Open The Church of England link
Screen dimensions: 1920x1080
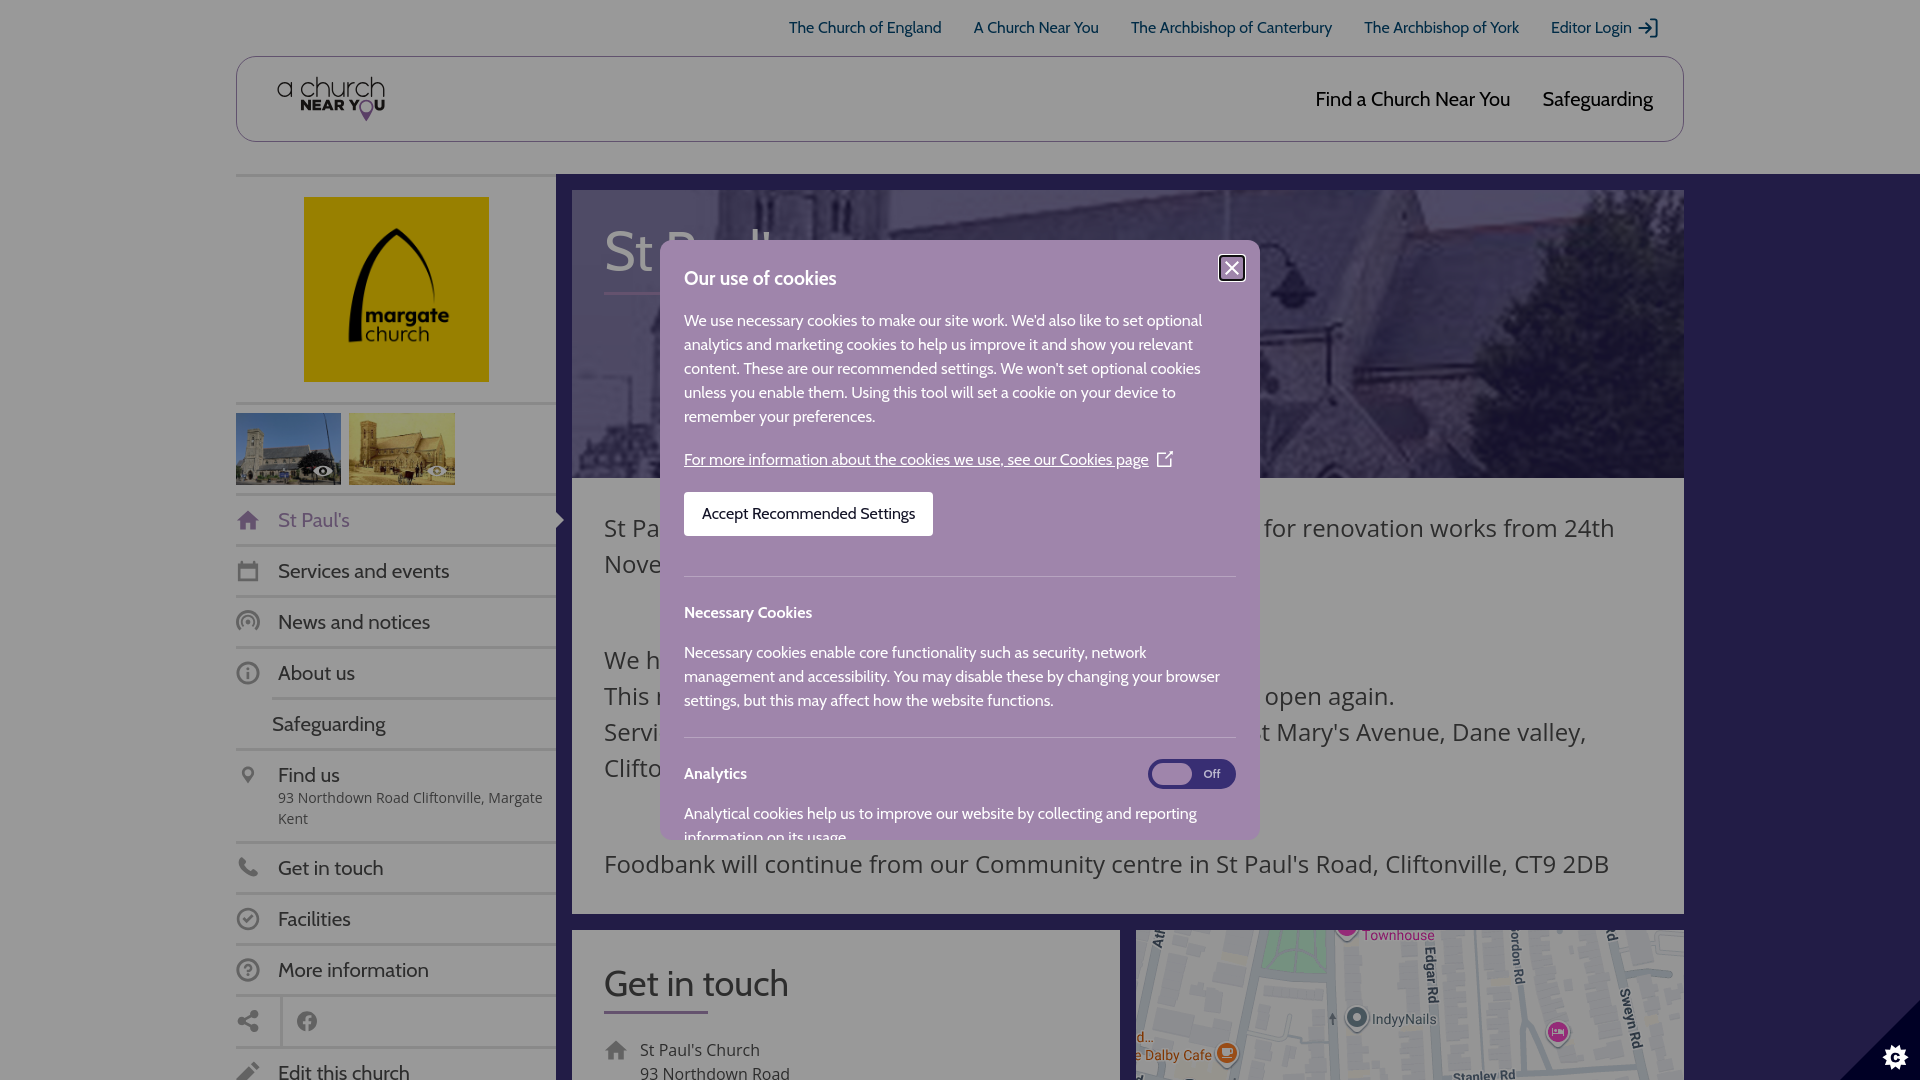click(865, 28)
